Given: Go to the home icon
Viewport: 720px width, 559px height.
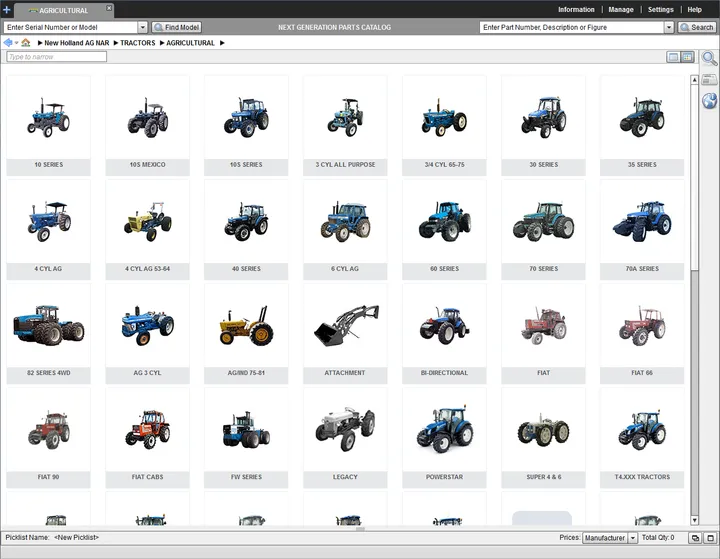Looking at the screenshot, I should (26, 43).
